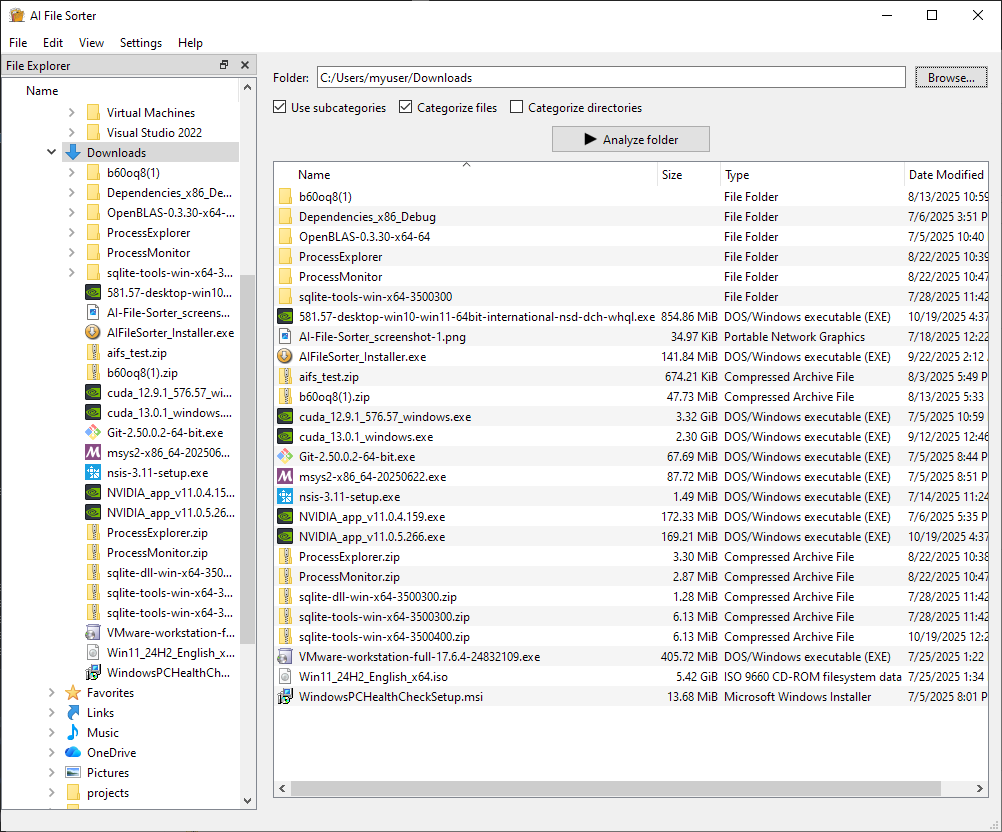
Task: Open the Settings menu
Action: click(x=140, y=43)
